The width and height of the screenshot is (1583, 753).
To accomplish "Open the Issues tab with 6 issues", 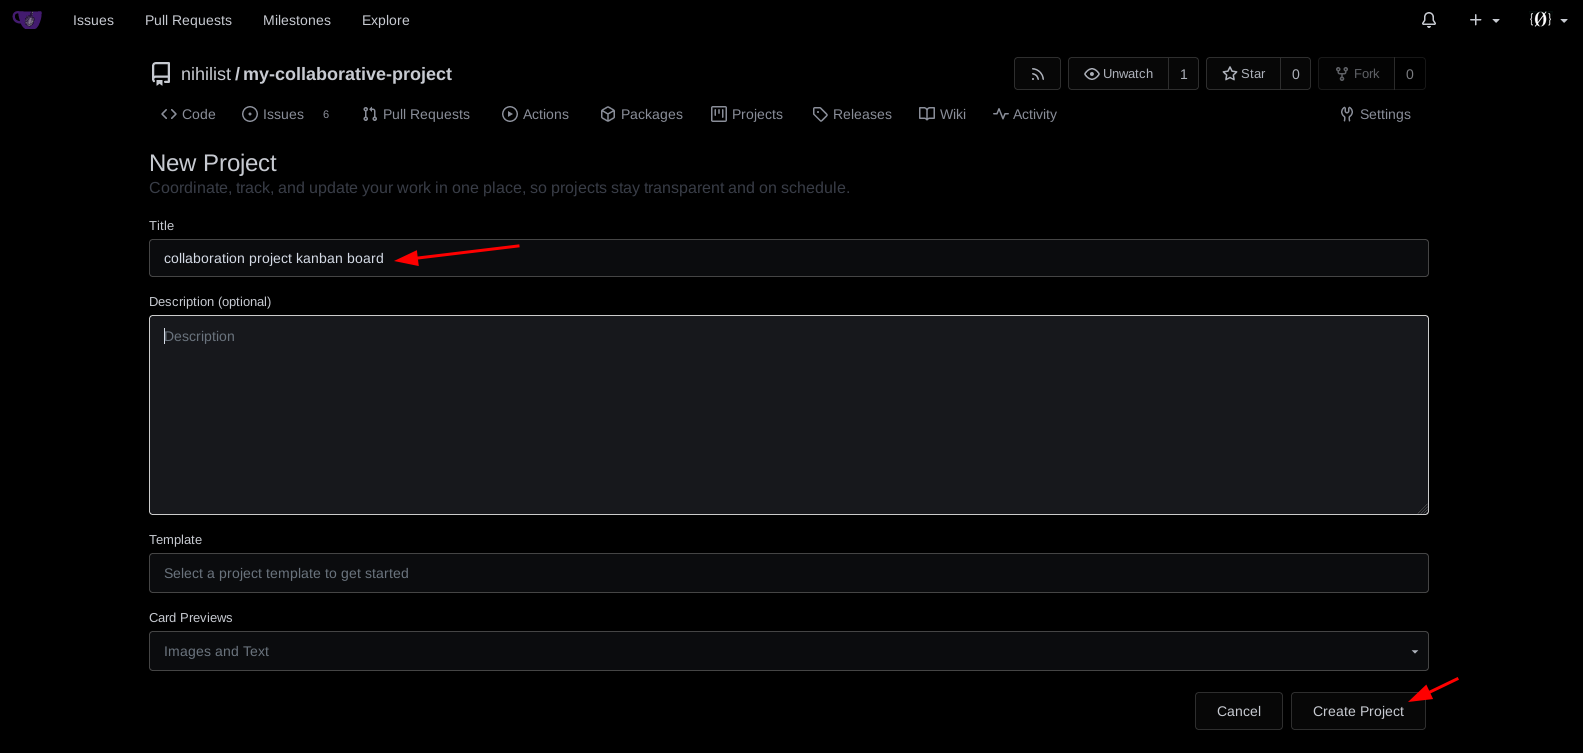I will coord(274,114).
